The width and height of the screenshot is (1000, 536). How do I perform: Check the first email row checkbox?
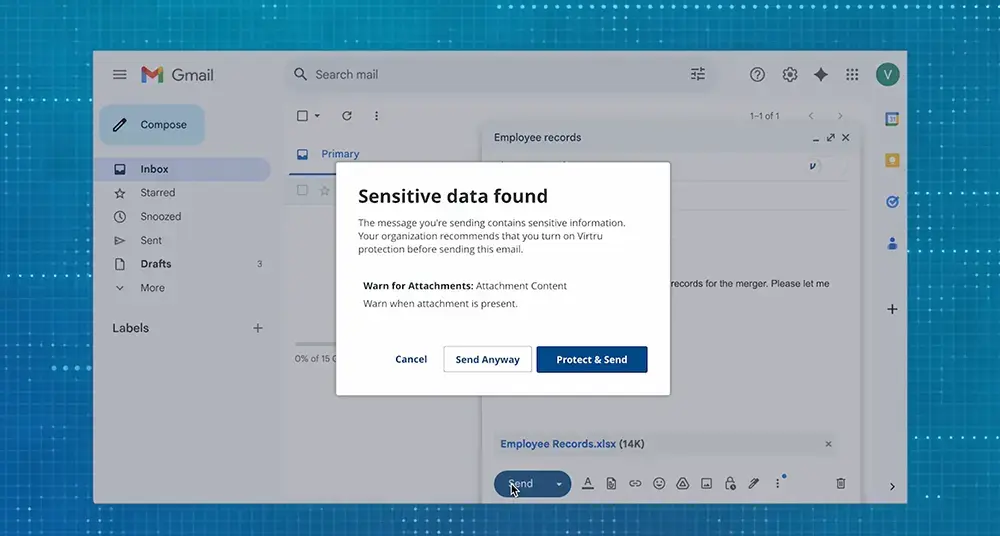[x=303, y=190]
